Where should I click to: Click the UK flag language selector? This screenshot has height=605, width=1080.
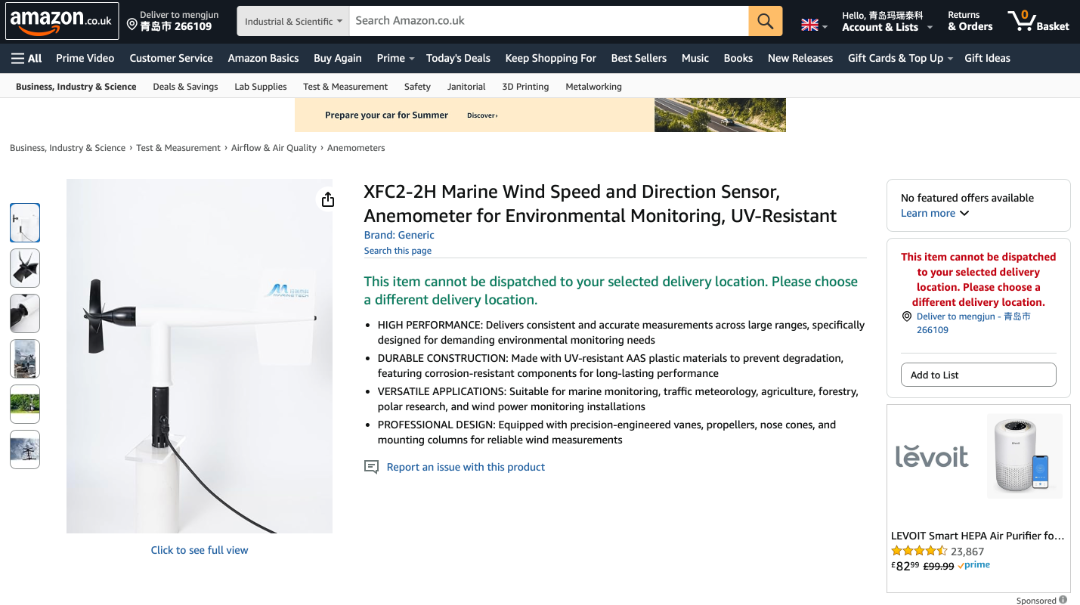tap(814, 25)
